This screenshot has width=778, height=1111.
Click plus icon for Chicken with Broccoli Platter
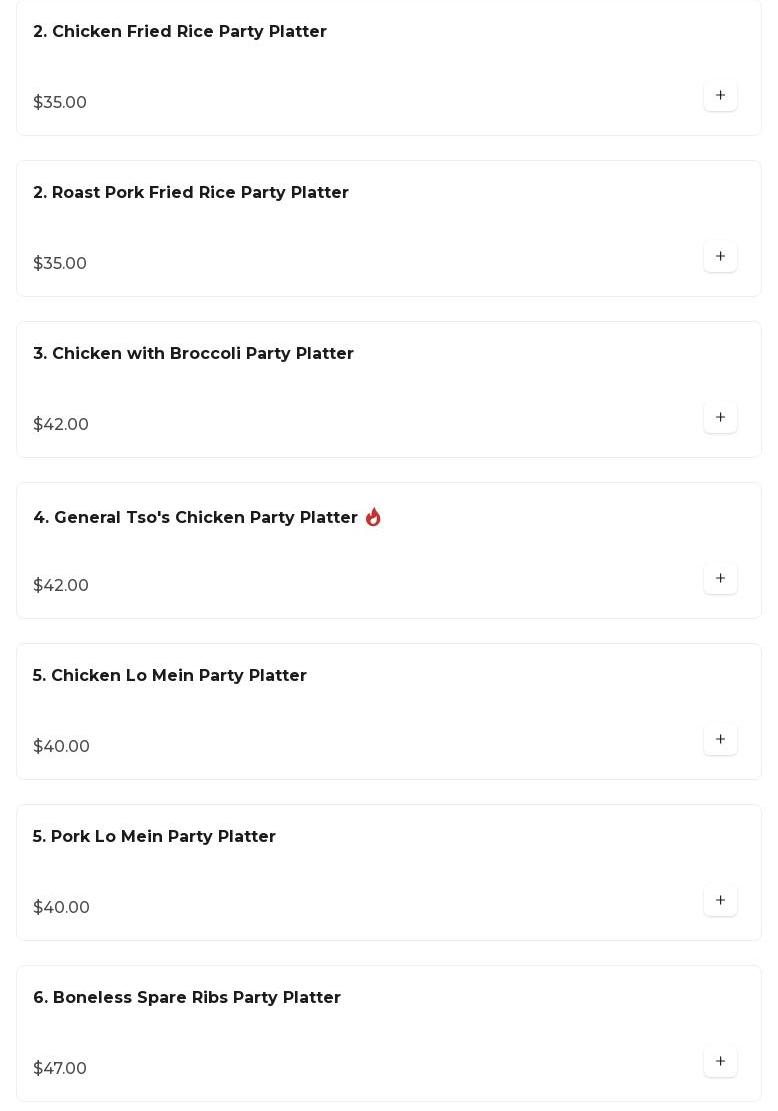[720, 418]
